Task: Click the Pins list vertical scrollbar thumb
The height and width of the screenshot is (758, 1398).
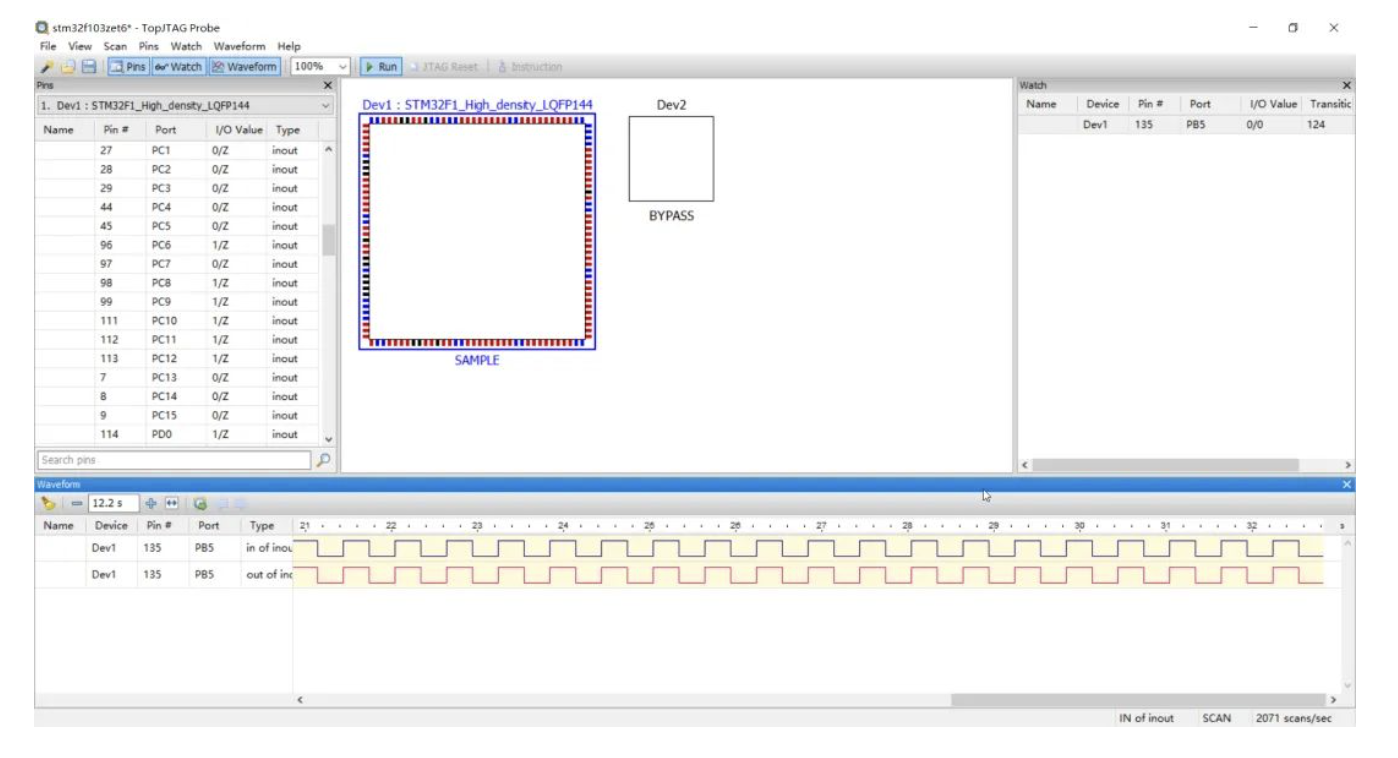Action: [x=328, y=240]
